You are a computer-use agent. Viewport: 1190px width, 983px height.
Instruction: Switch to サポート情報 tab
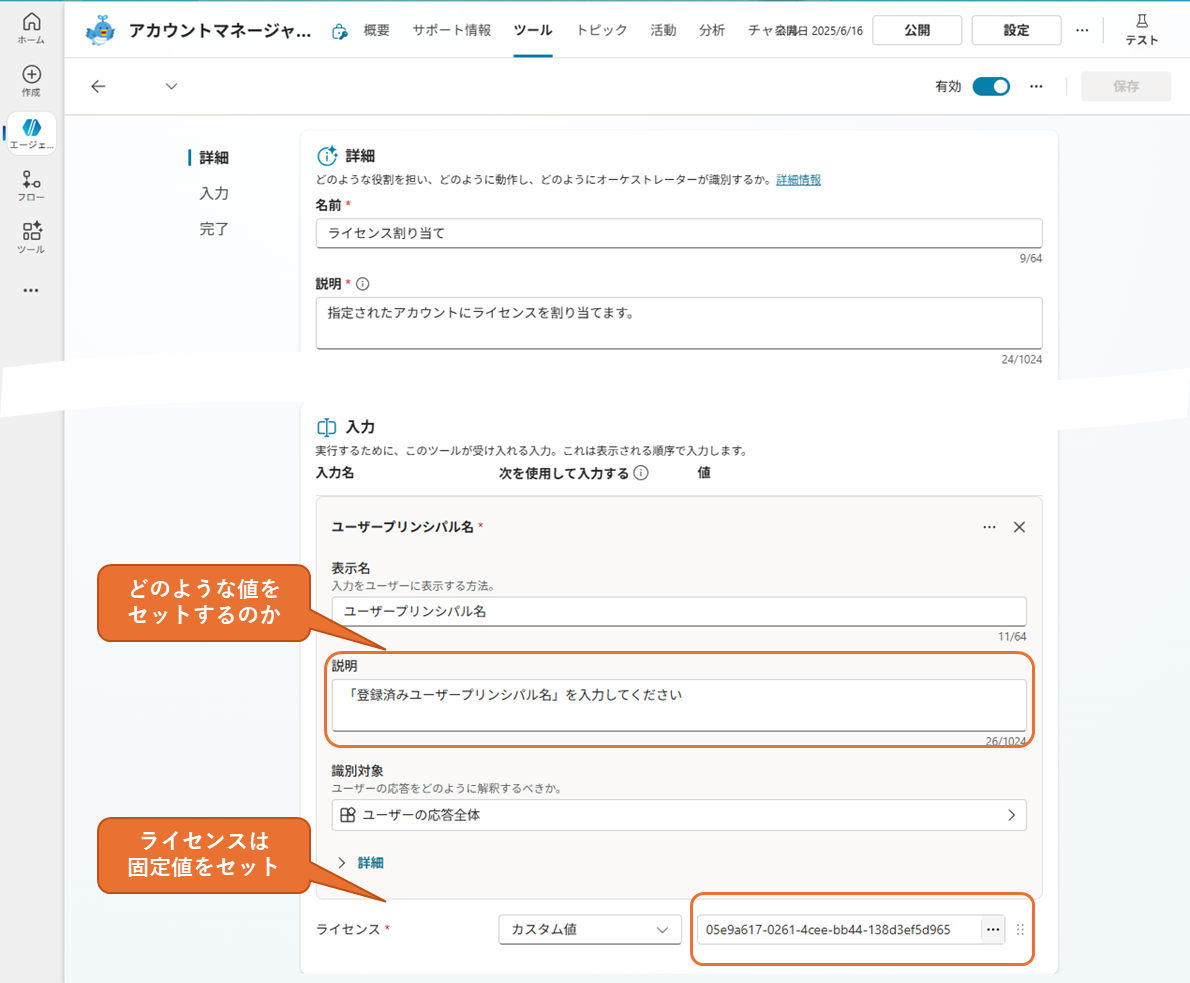(452, 30)
